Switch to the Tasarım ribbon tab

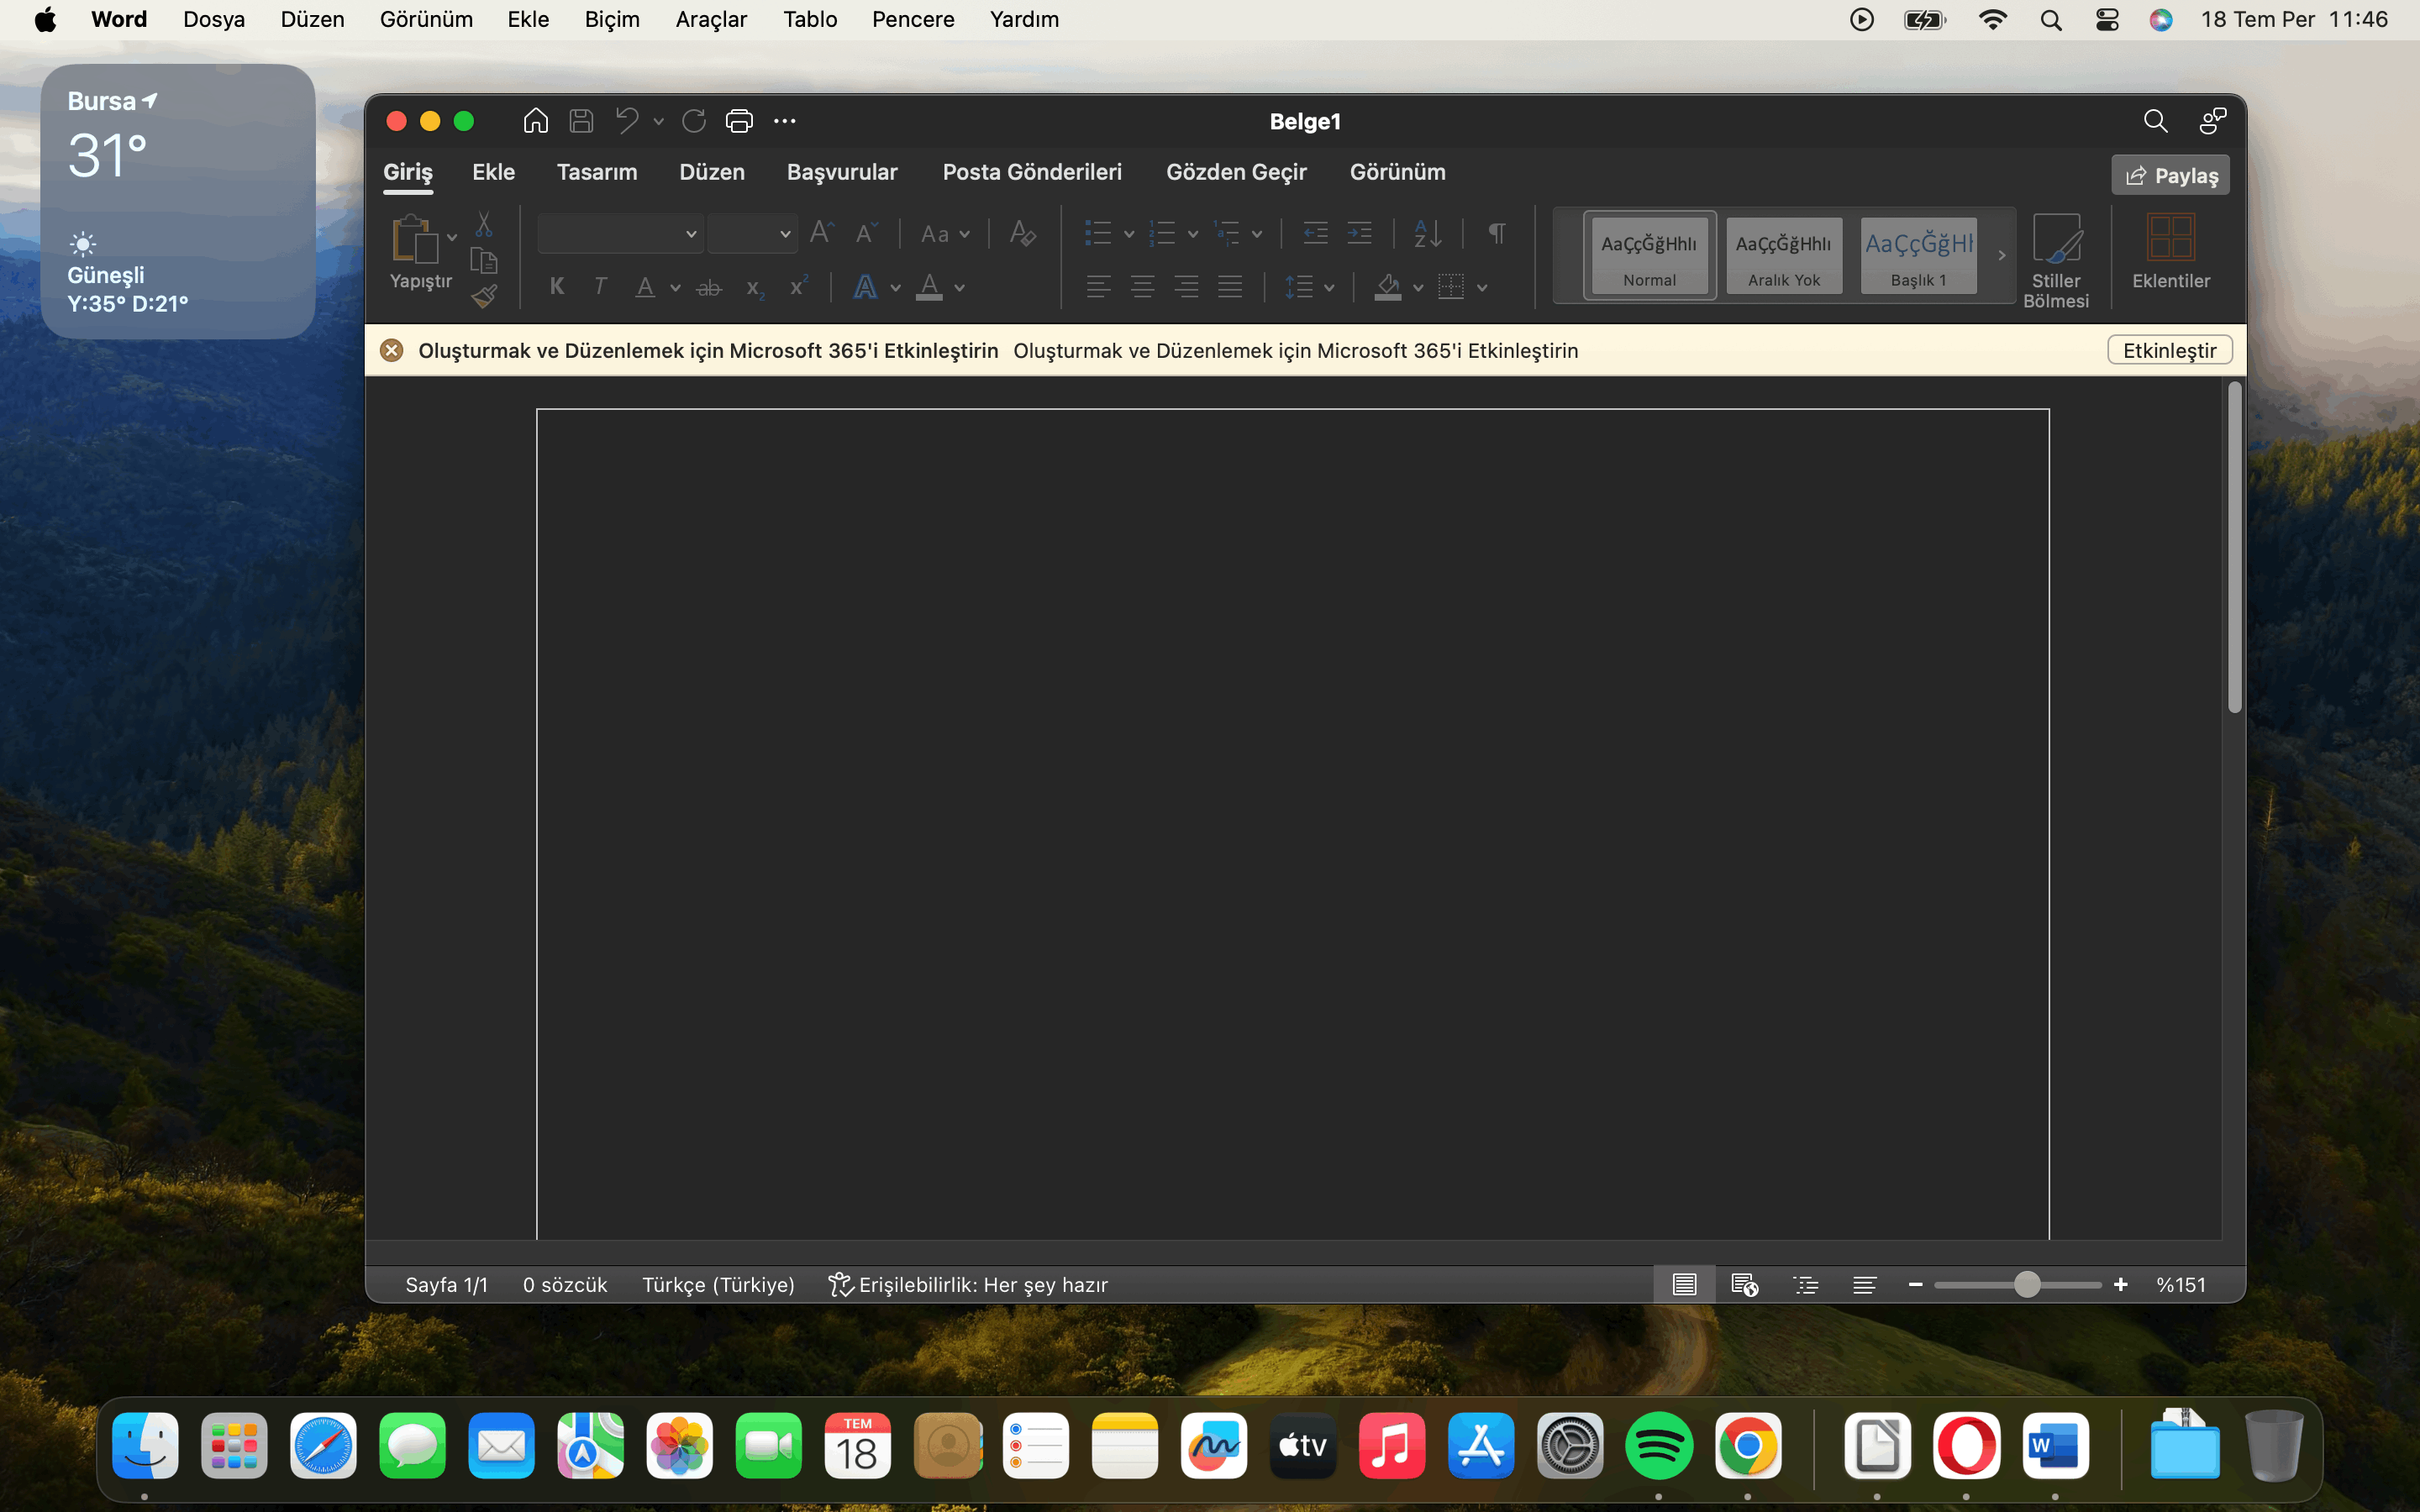coord(597,172)
